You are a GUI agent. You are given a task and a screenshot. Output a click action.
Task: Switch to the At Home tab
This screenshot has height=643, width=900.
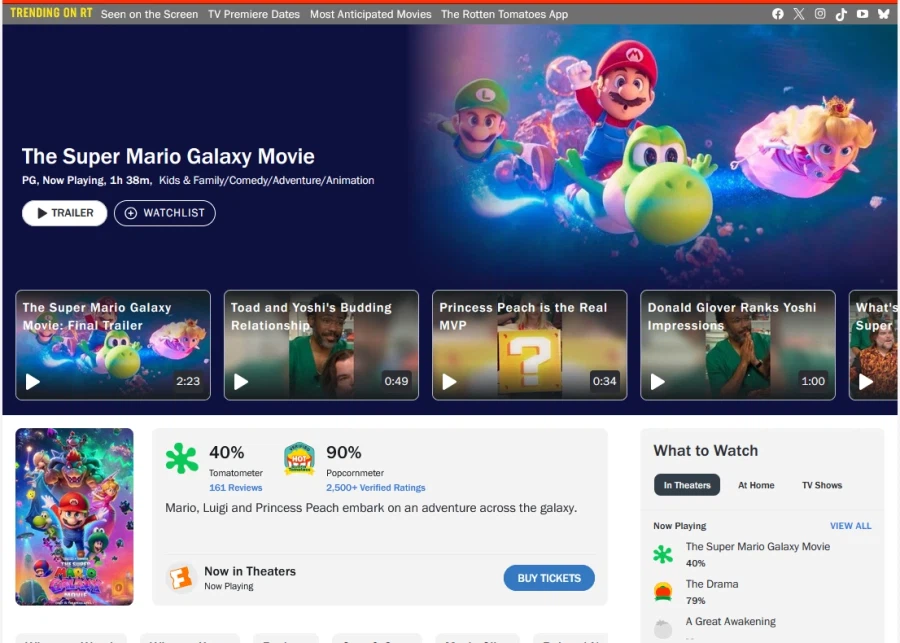tap(756, 485)
